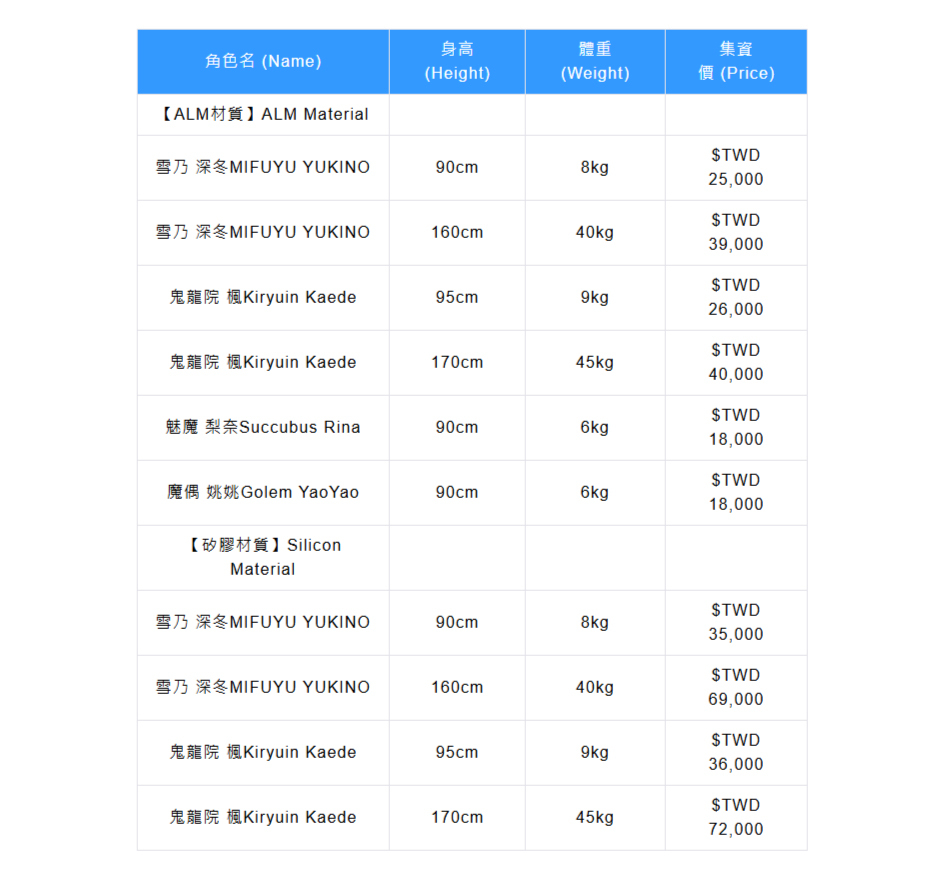Select the $TWD 72,000 price cell
Viewport: 950px width, 878px height.
(736, 817)
